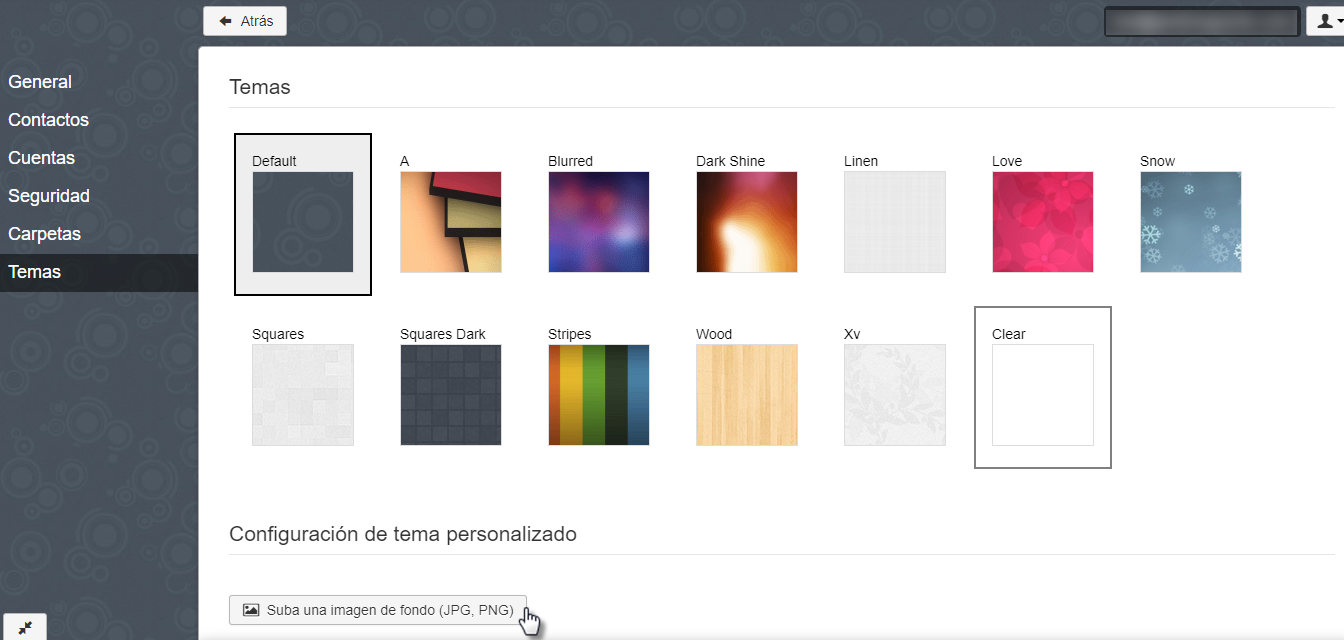Apply the Blurred theme
1344x640 pixels.
pos(598,222)
